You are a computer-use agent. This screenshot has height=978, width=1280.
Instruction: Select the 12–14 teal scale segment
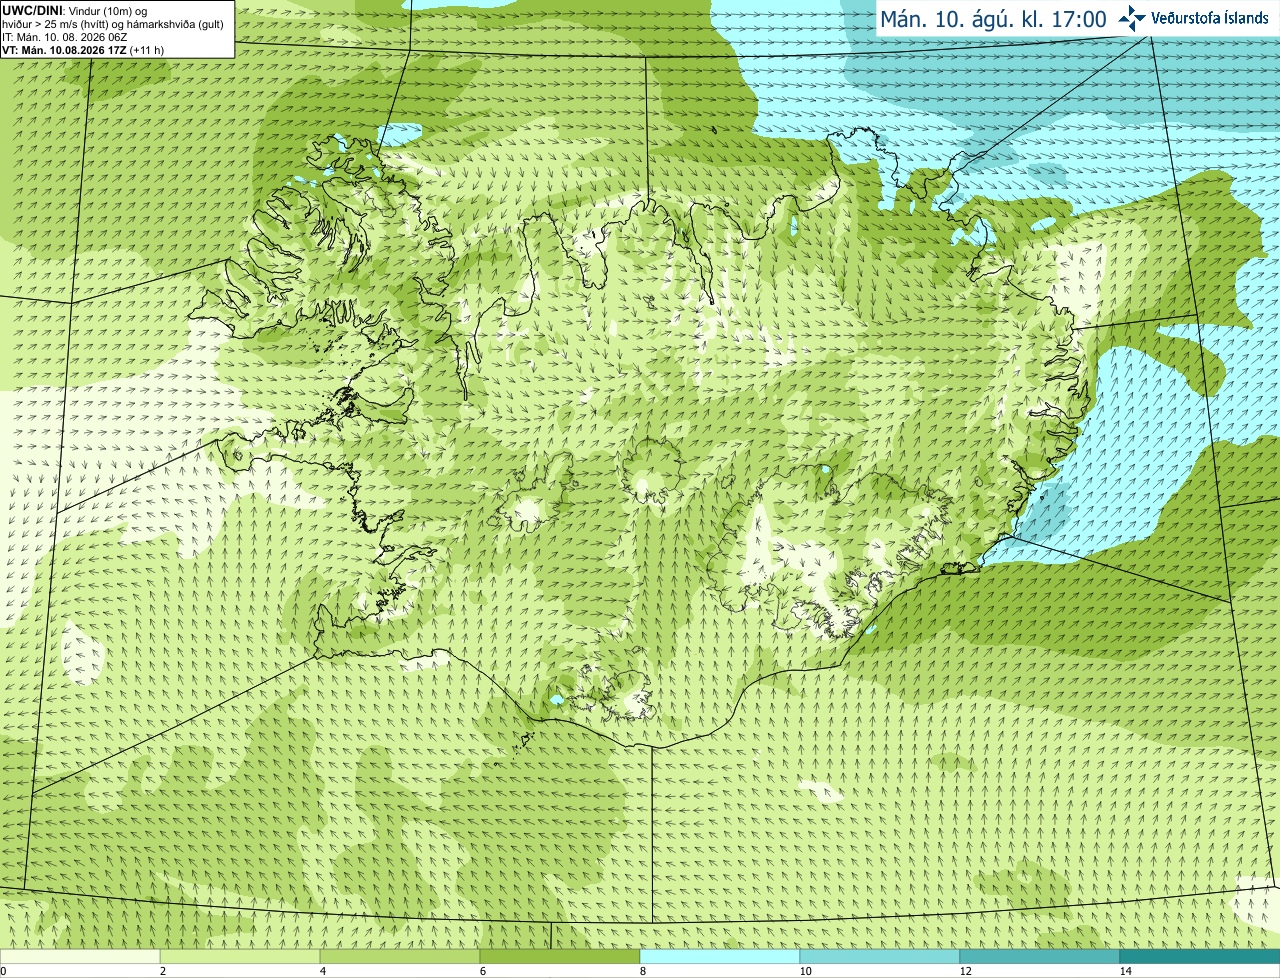(x=1040, y=956)
